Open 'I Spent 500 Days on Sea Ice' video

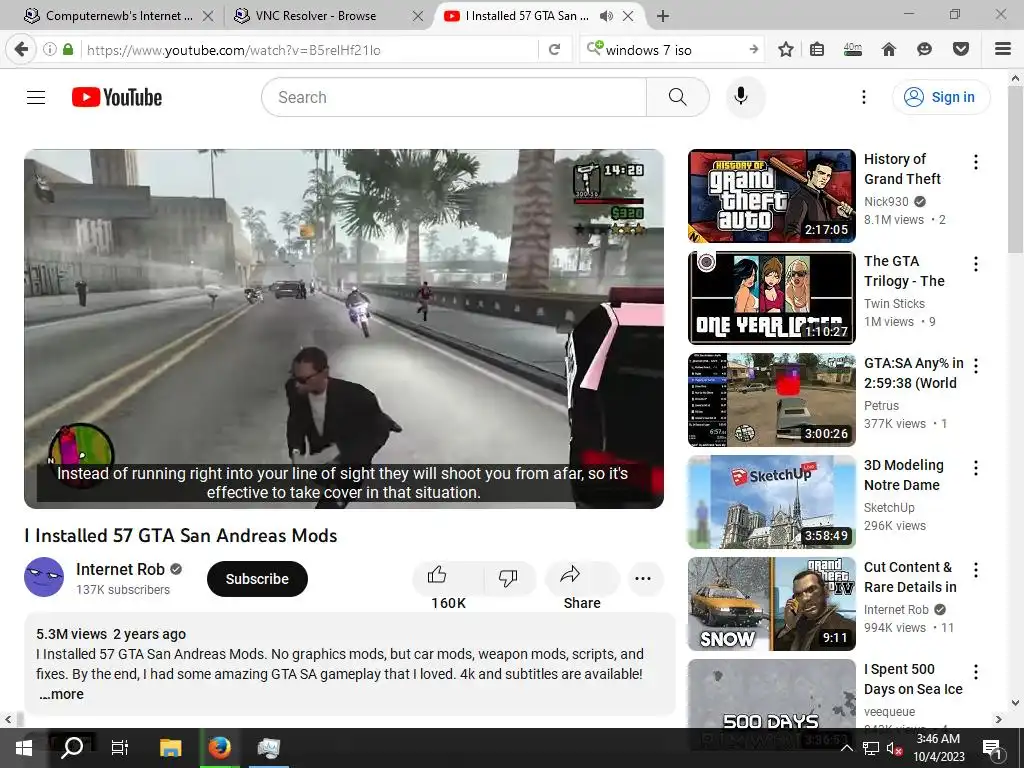coord(913,679)
